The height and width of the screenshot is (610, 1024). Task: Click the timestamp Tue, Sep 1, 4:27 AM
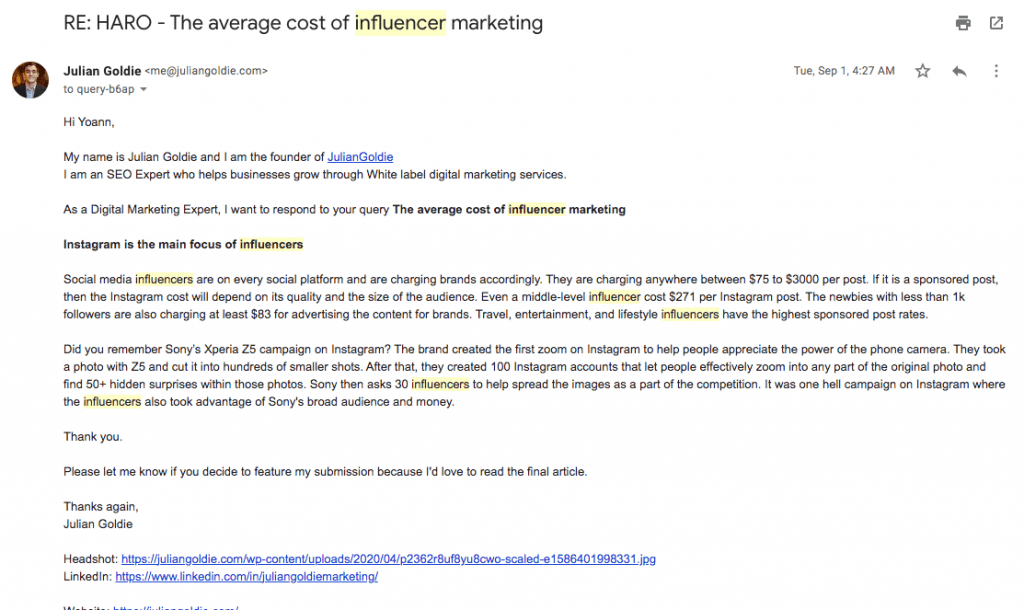(x=844, y=71)
